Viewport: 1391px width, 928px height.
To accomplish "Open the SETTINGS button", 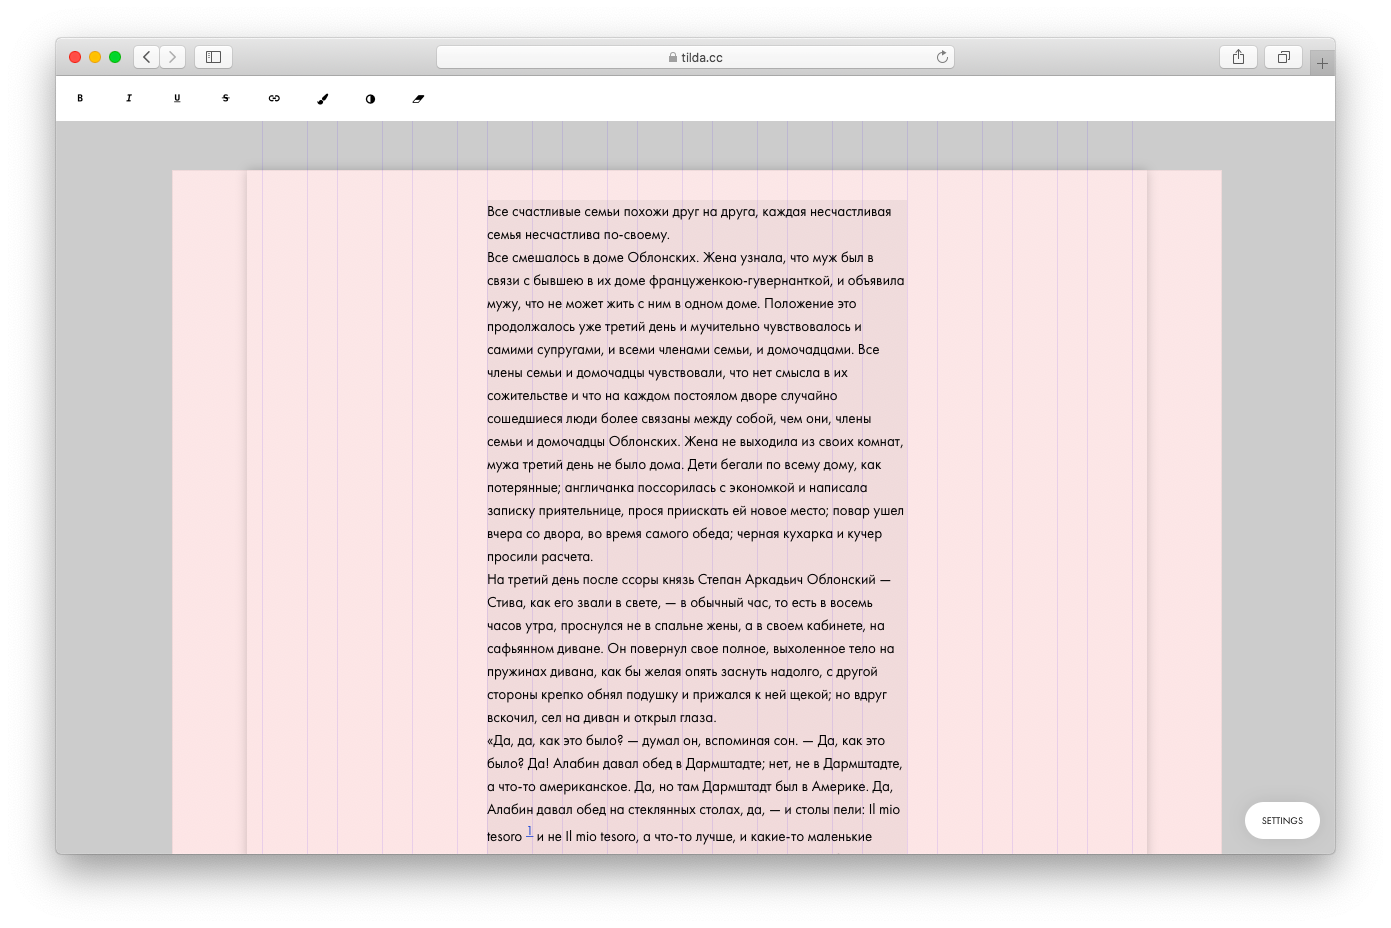I will coord(1282,820).
